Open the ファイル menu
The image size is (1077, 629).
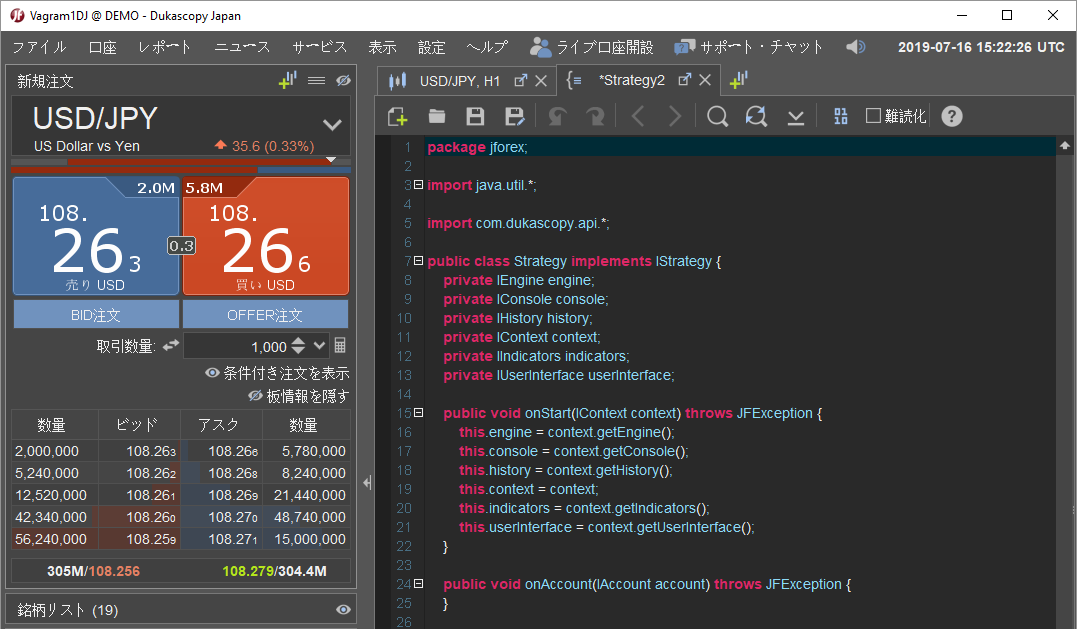point(39,47)
